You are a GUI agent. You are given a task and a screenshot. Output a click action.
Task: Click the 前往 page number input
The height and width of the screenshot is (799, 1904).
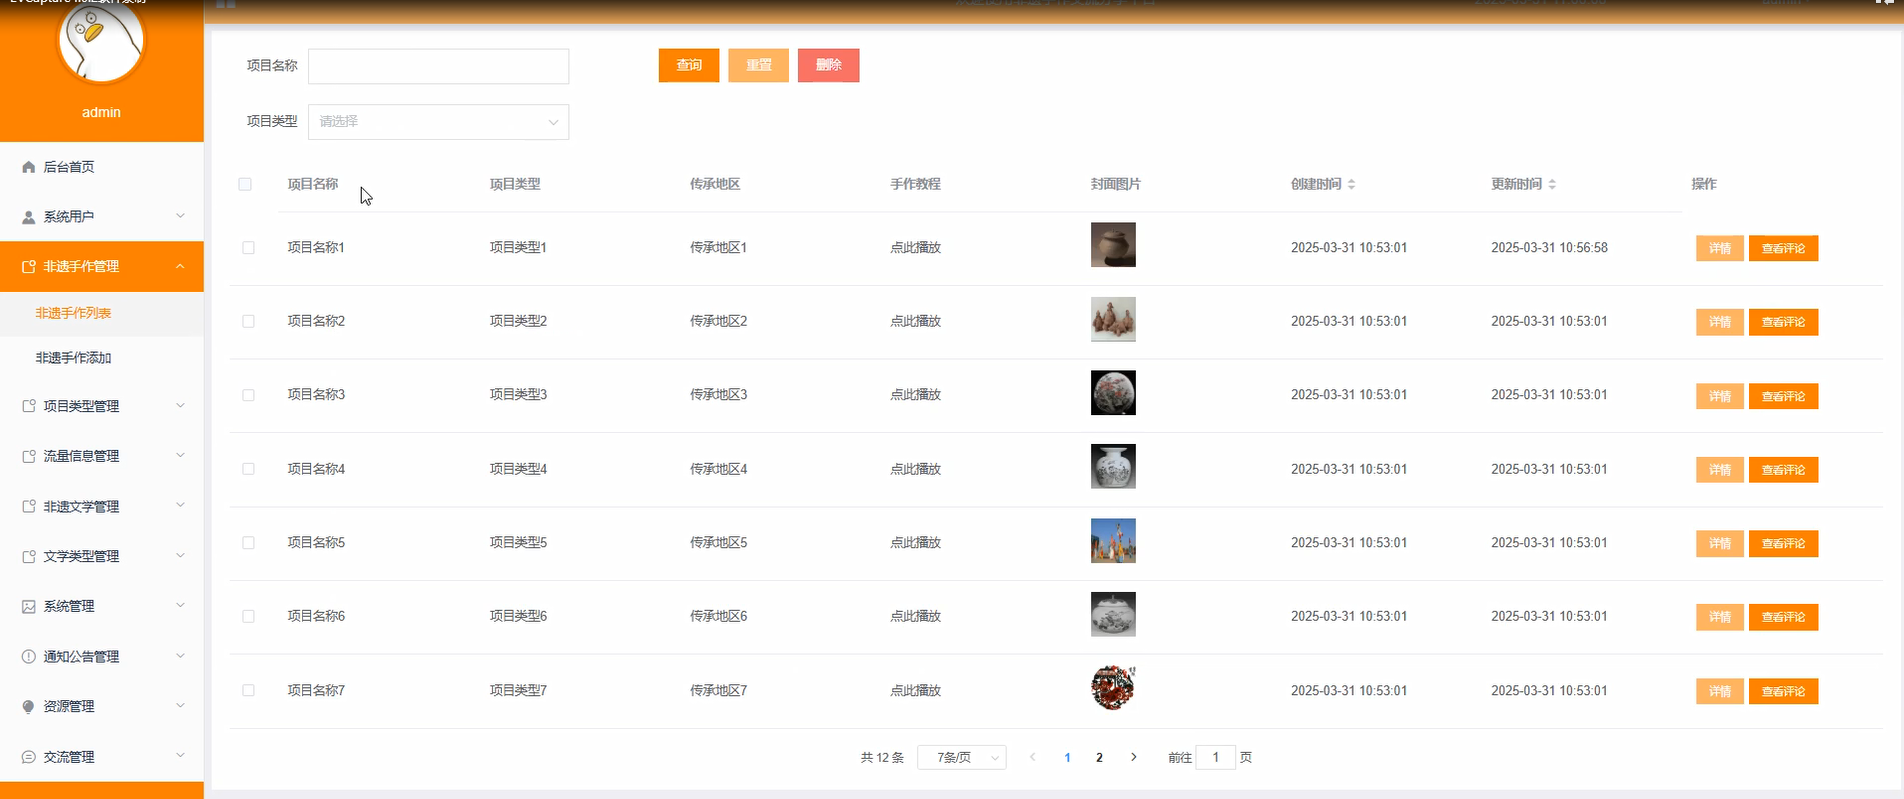click(1216, 757)
